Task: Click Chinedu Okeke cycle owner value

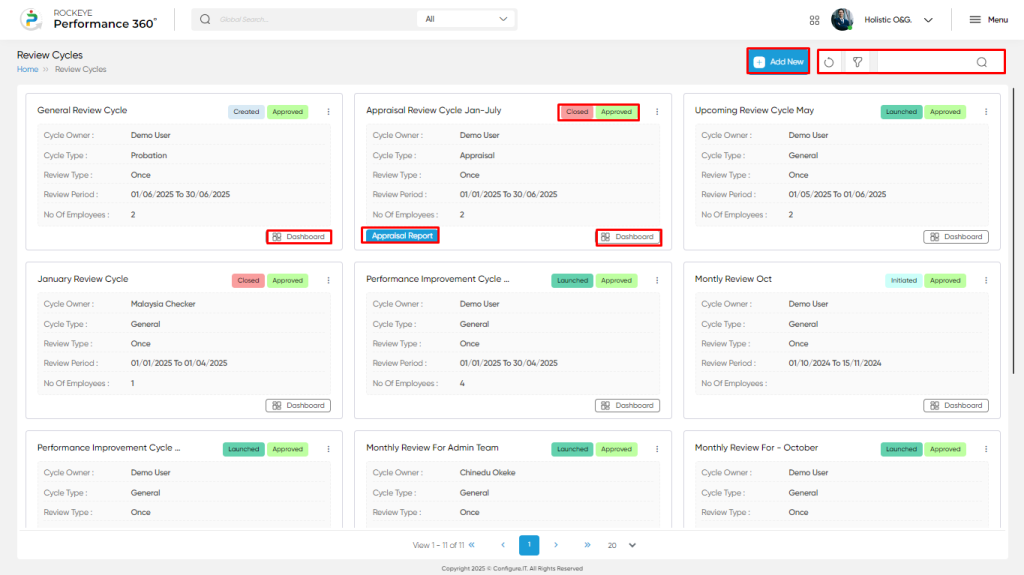Action: (487, 472)
